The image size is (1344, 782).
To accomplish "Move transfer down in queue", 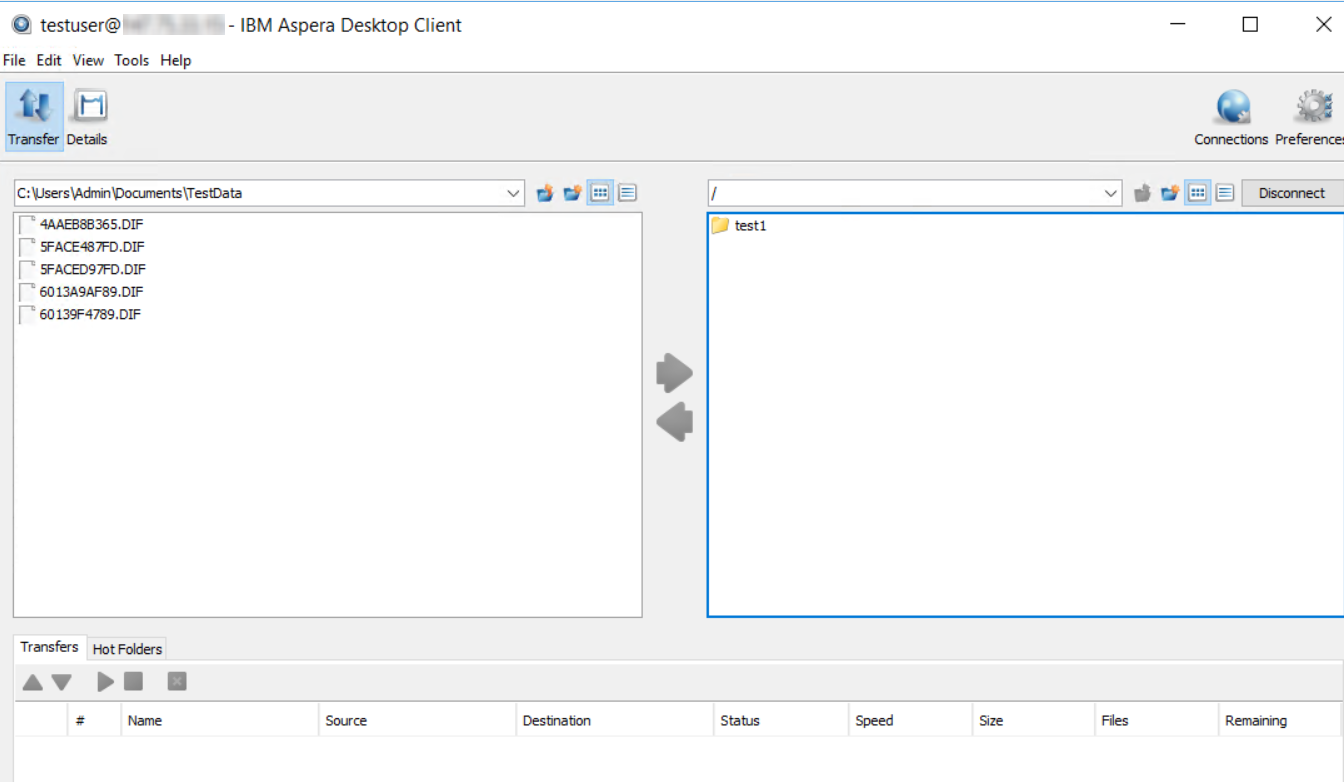I will coord(62,682).
